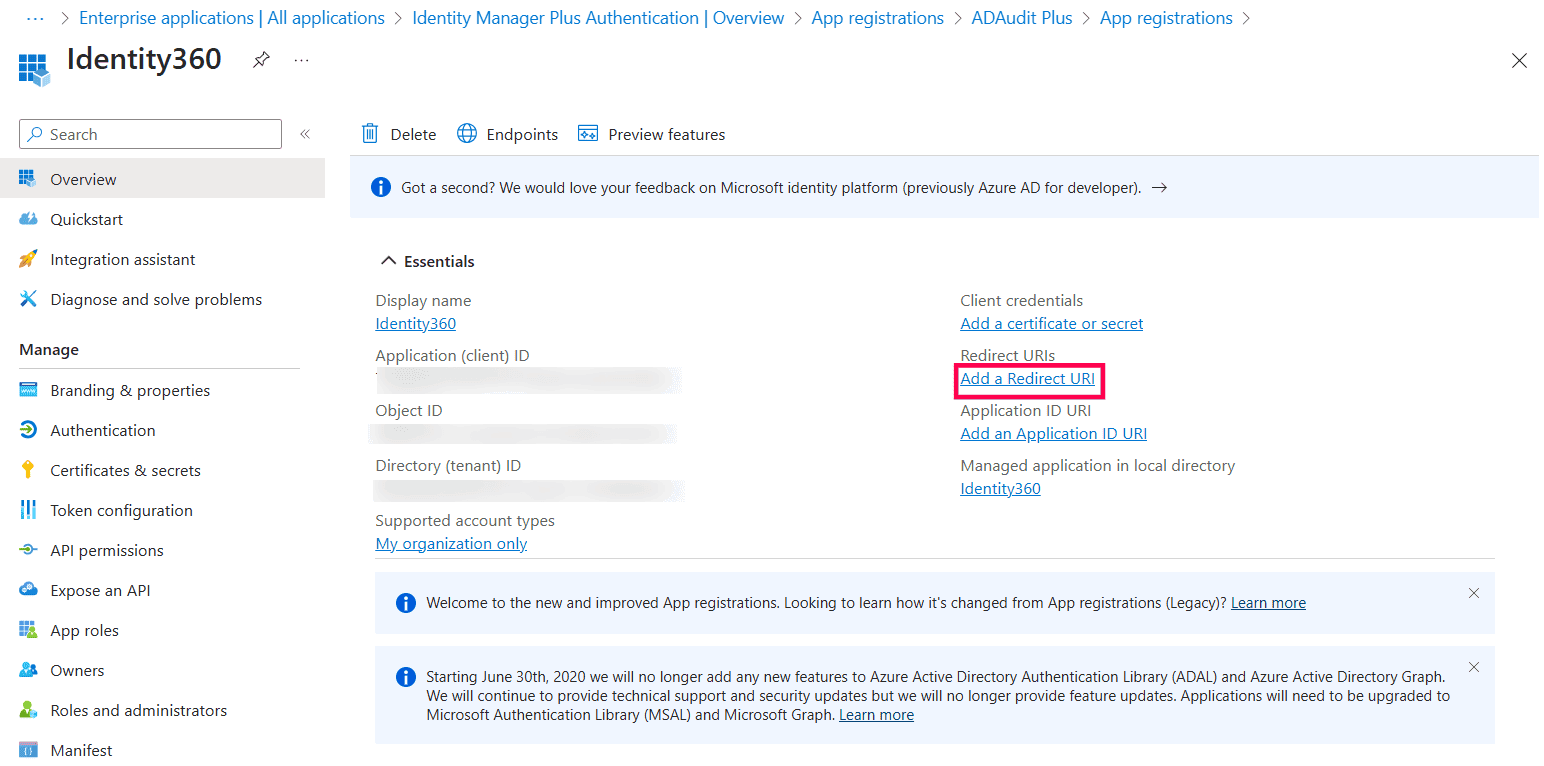
Task: Collapse the Essentials section
Action: [427, 261]
